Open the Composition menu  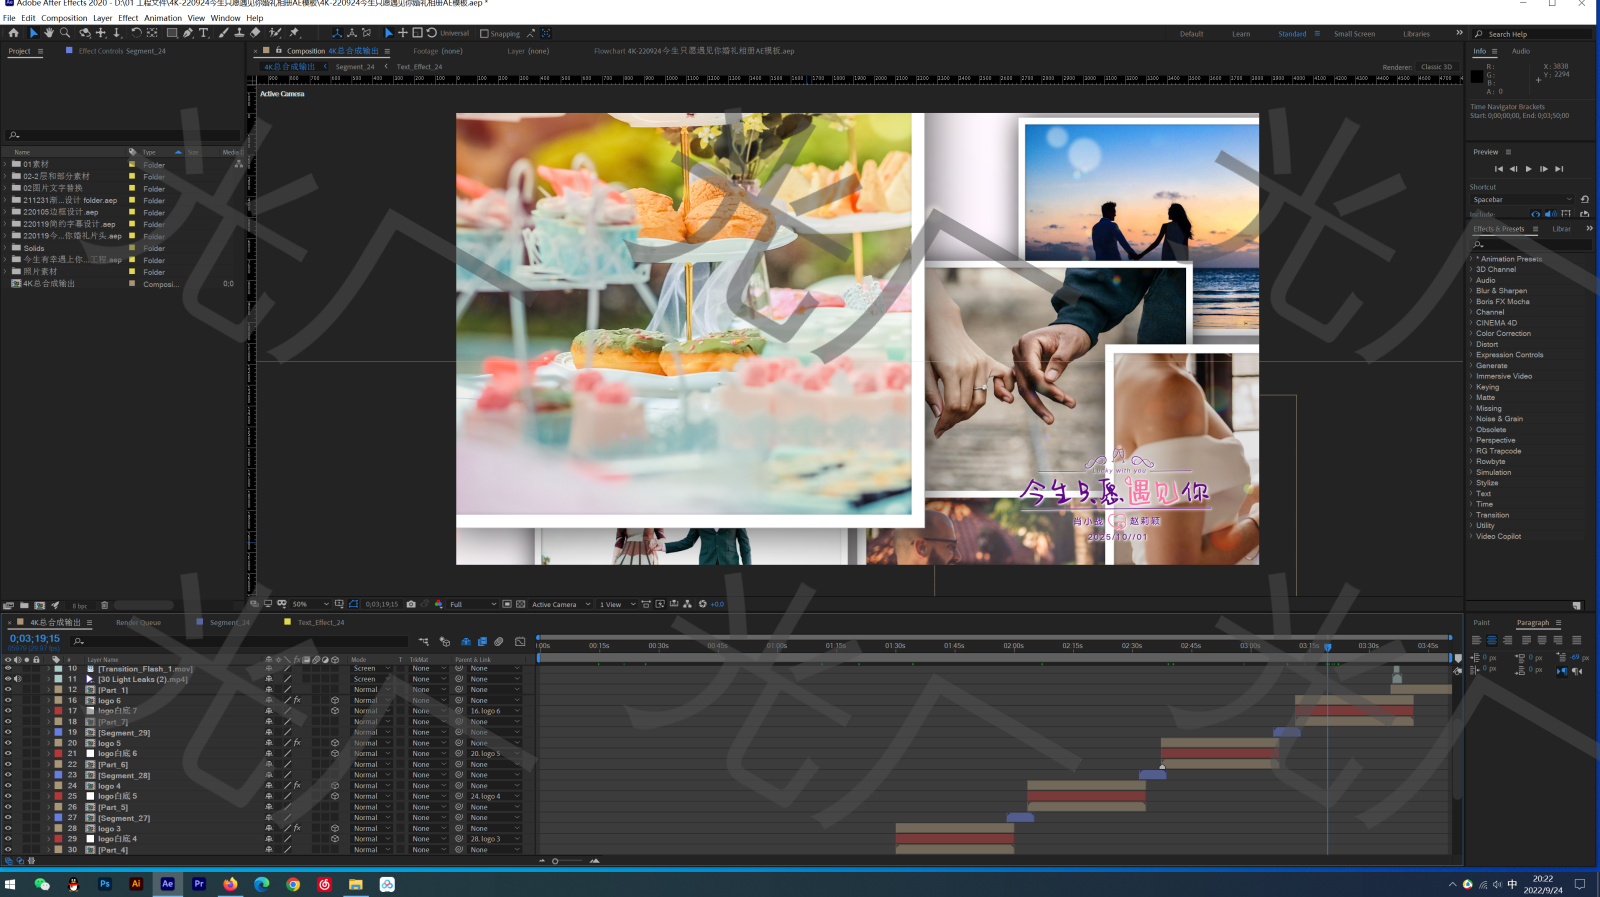coord(64,18)
